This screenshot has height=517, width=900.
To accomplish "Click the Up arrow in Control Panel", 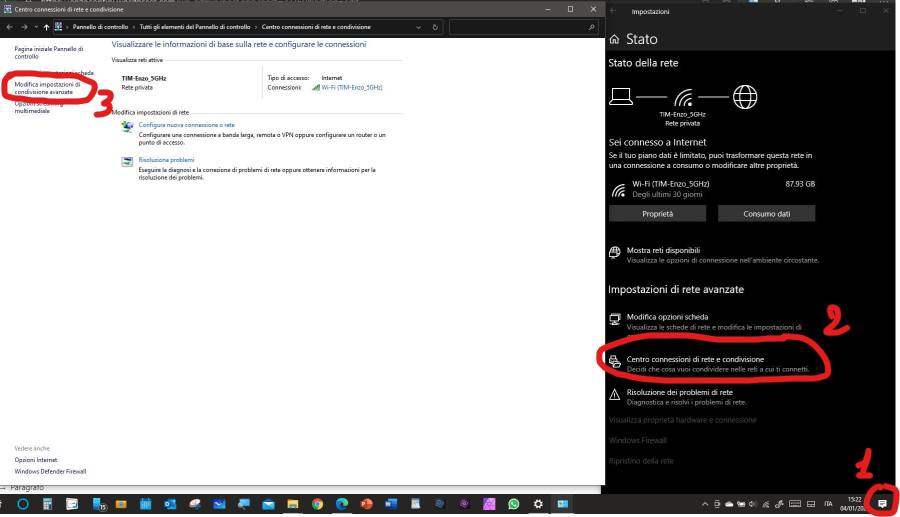I will (46, 26).
